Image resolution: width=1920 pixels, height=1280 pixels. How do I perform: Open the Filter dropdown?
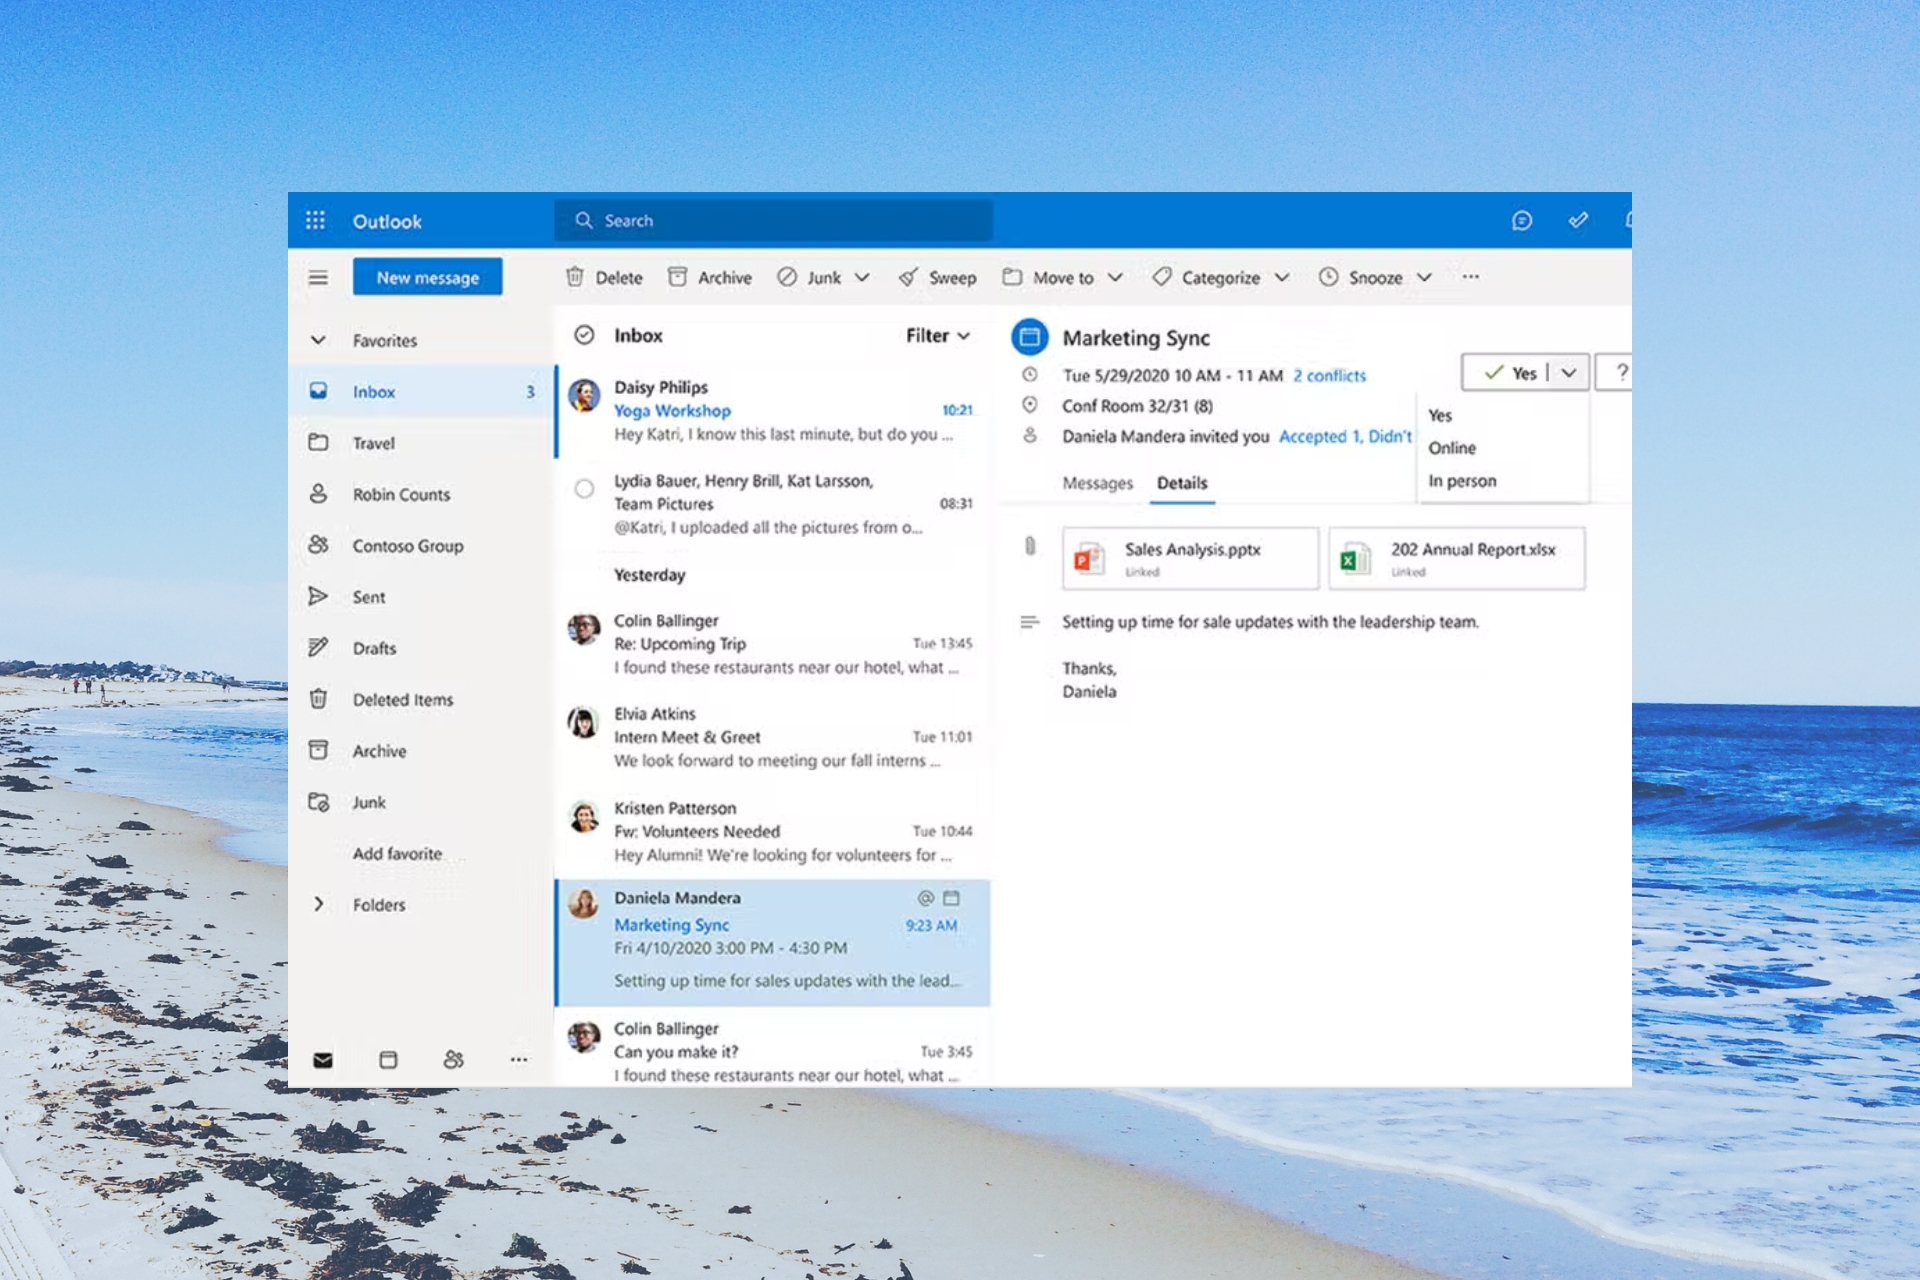tap(938, 336)
